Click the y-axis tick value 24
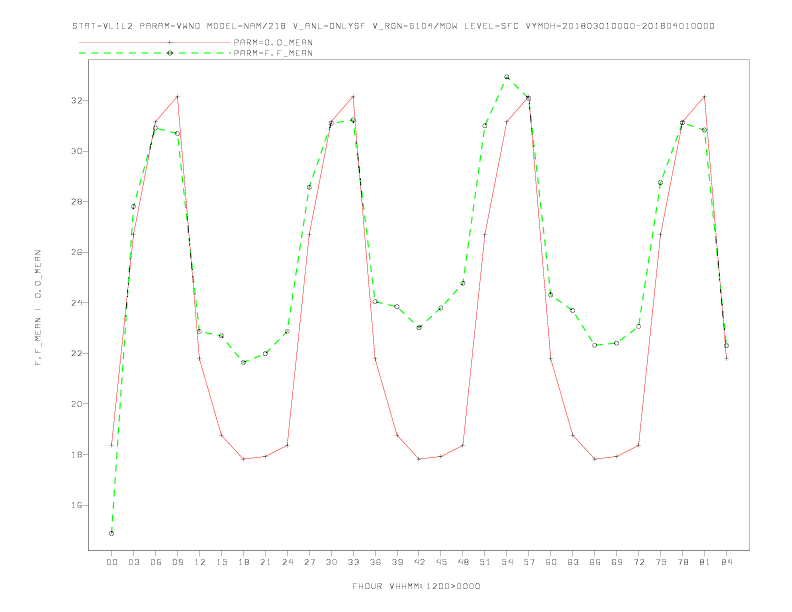Screen dimensions: 792x612 click(76, 302)
